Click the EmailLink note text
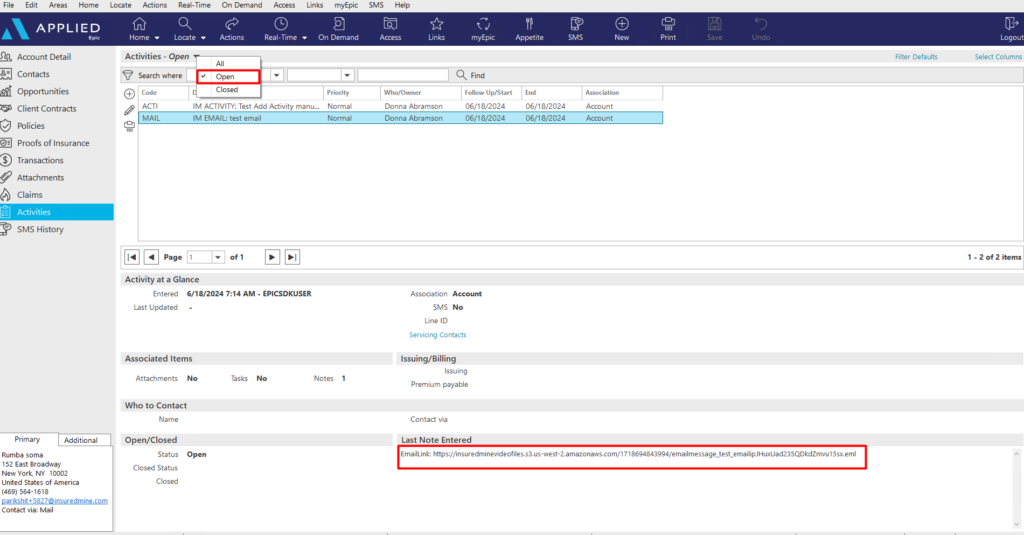Image resolution: width=1024 pixels, height=535 pixels. (628, 454)
